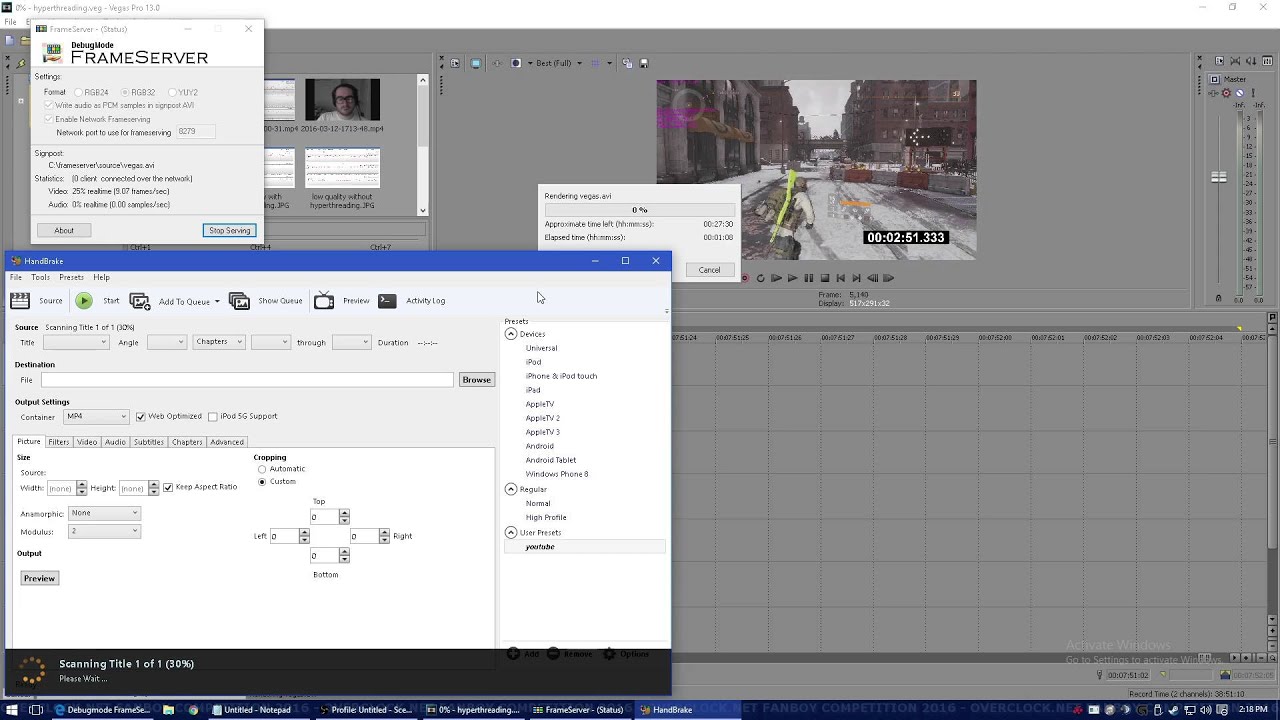
Task: Click the Master volume fader
Action: pyautogui.click(x=1219, y=178)
